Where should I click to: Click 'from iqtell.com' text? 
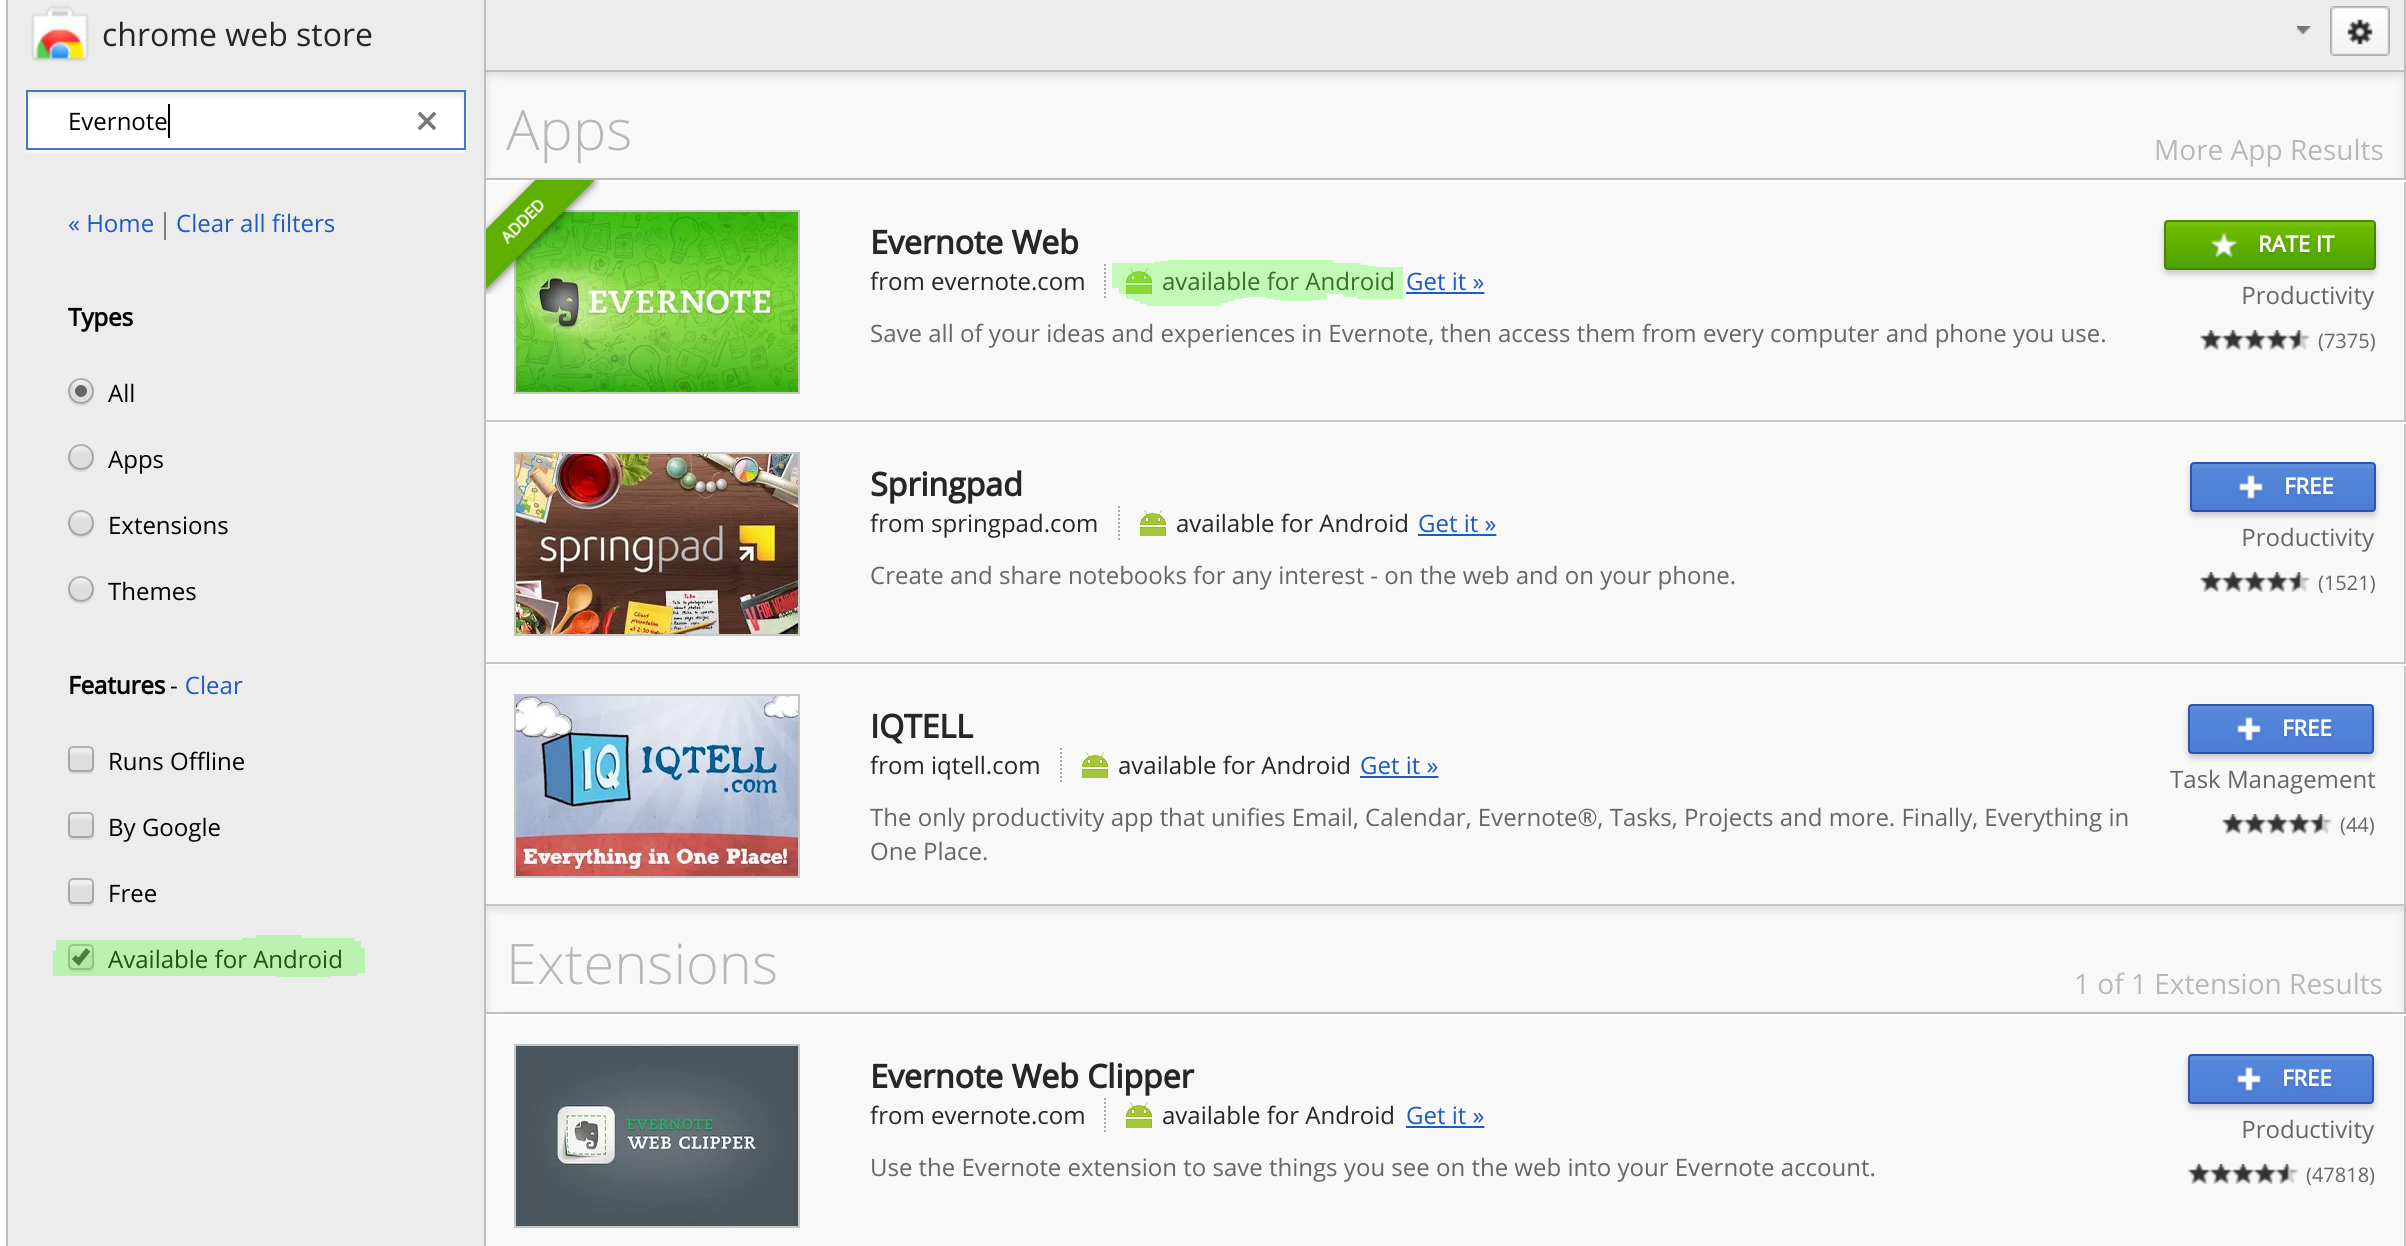click(x=954, y=766)
